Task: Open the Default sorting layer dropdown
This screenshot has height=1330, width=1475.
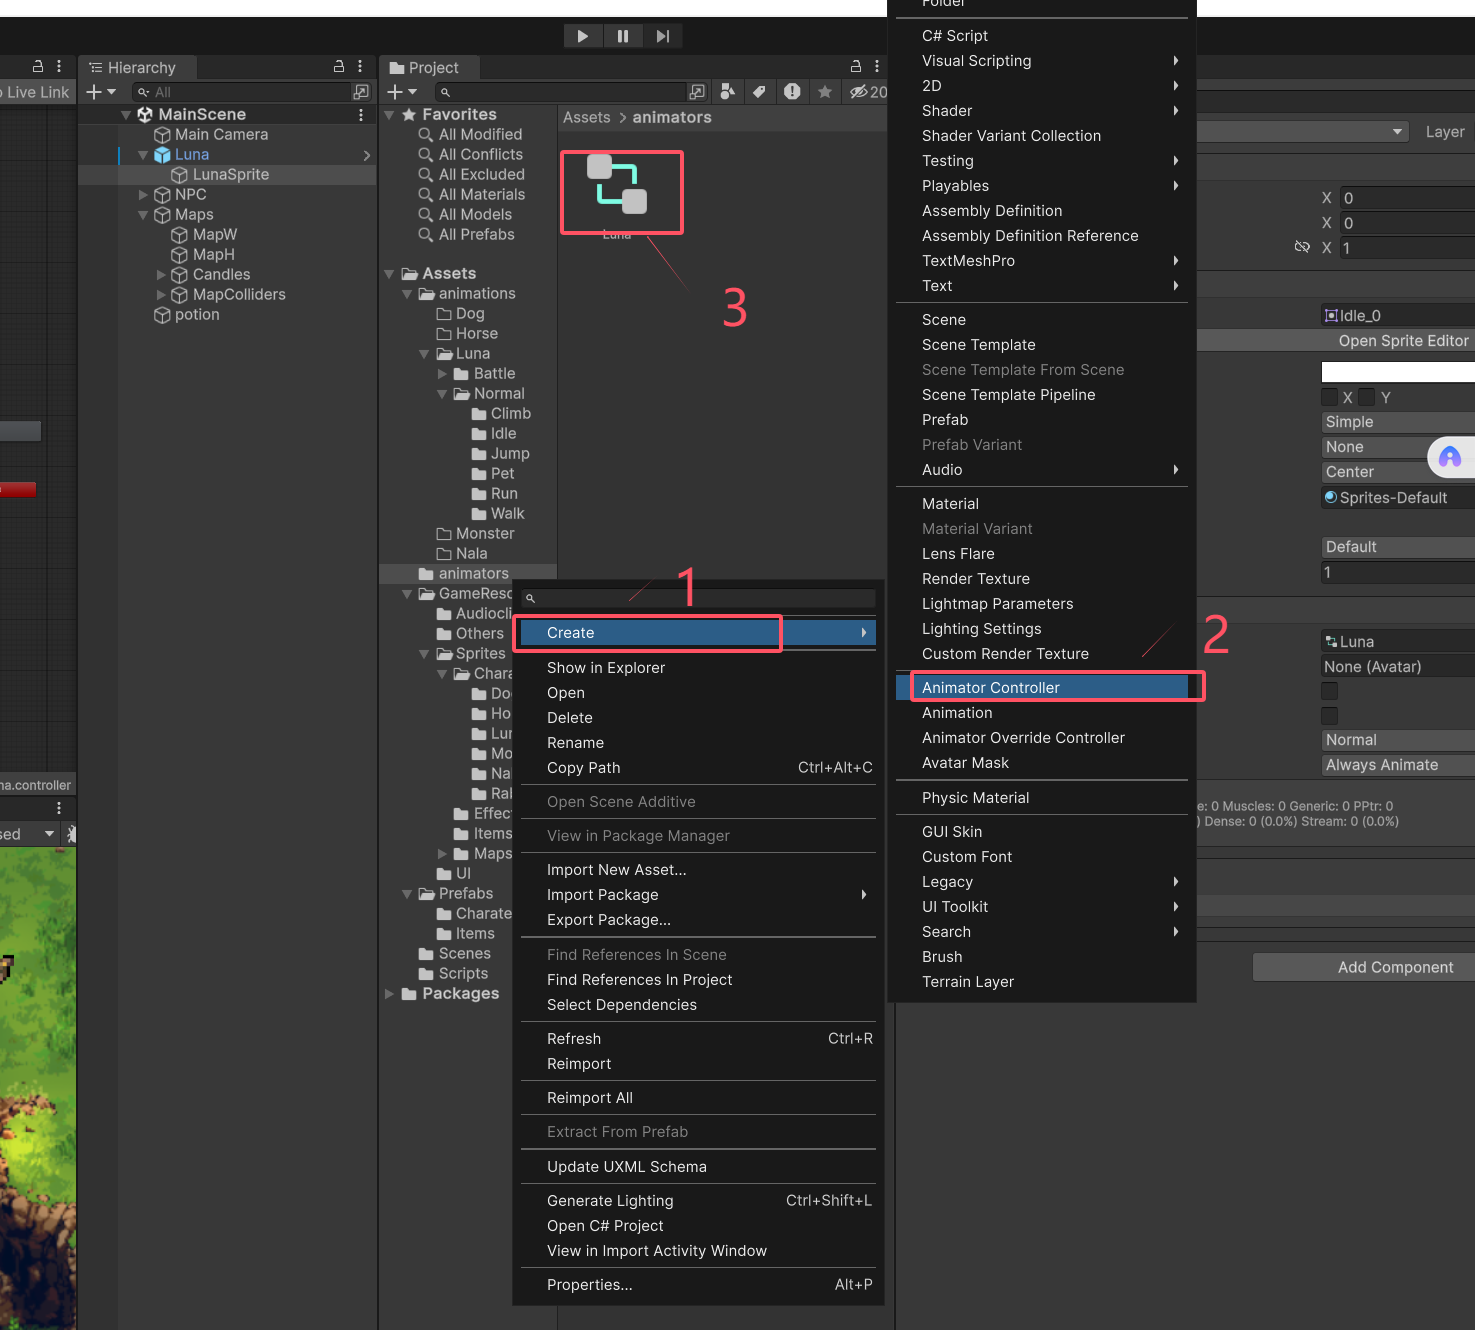Action: 1398,547
